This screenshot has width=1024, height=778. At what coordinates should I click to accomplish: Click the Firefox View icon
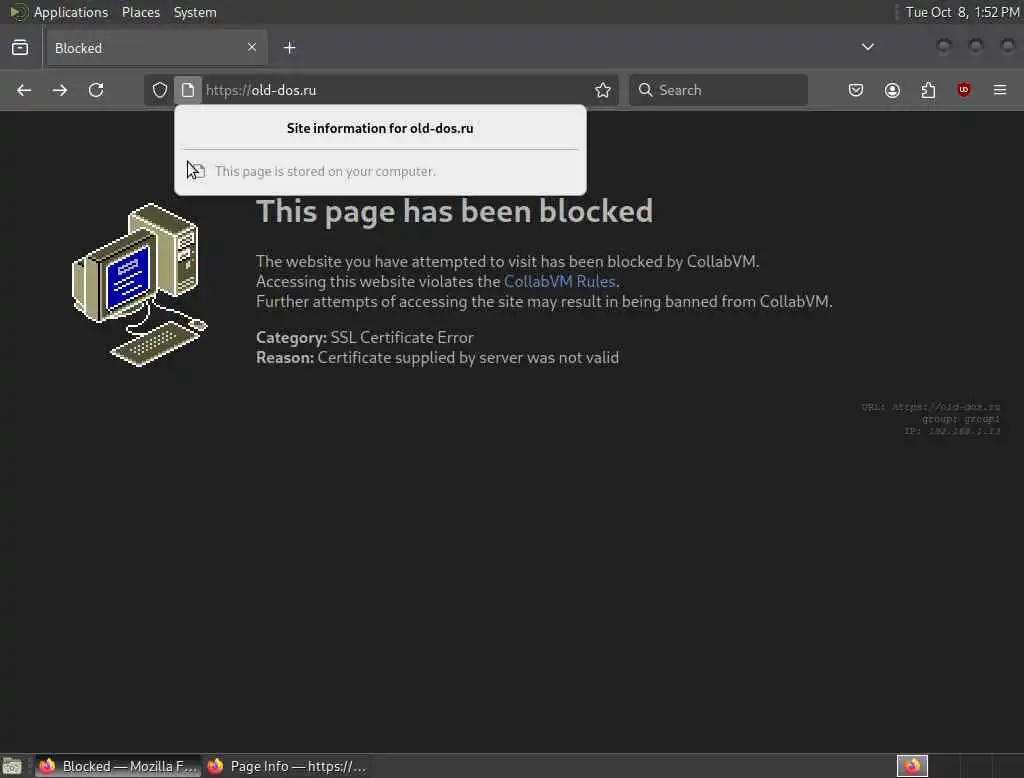20,48
